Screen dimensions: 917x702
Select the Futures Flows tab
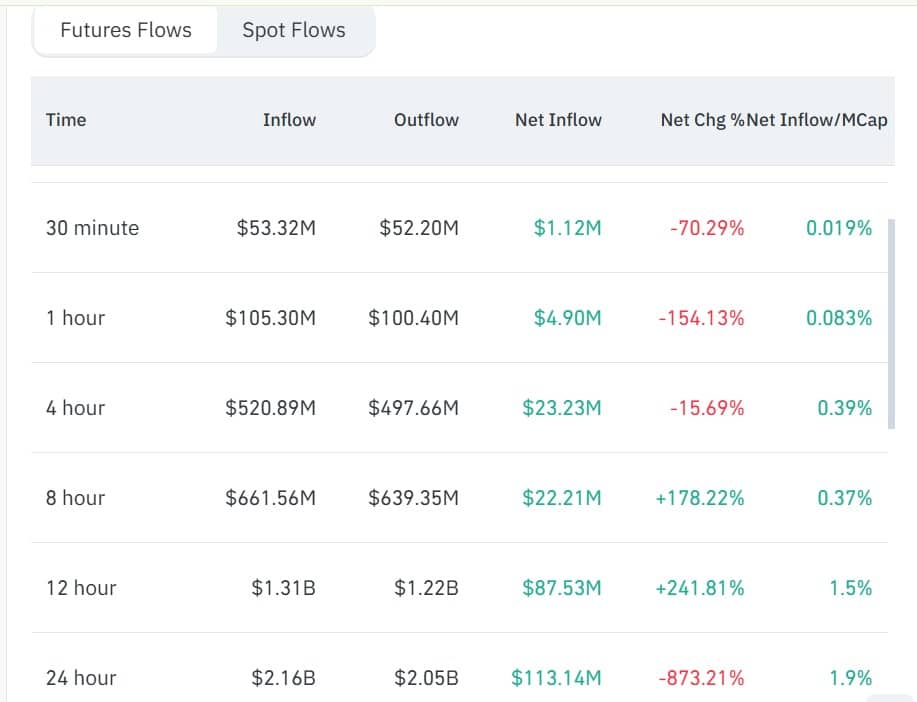[124, 30]
